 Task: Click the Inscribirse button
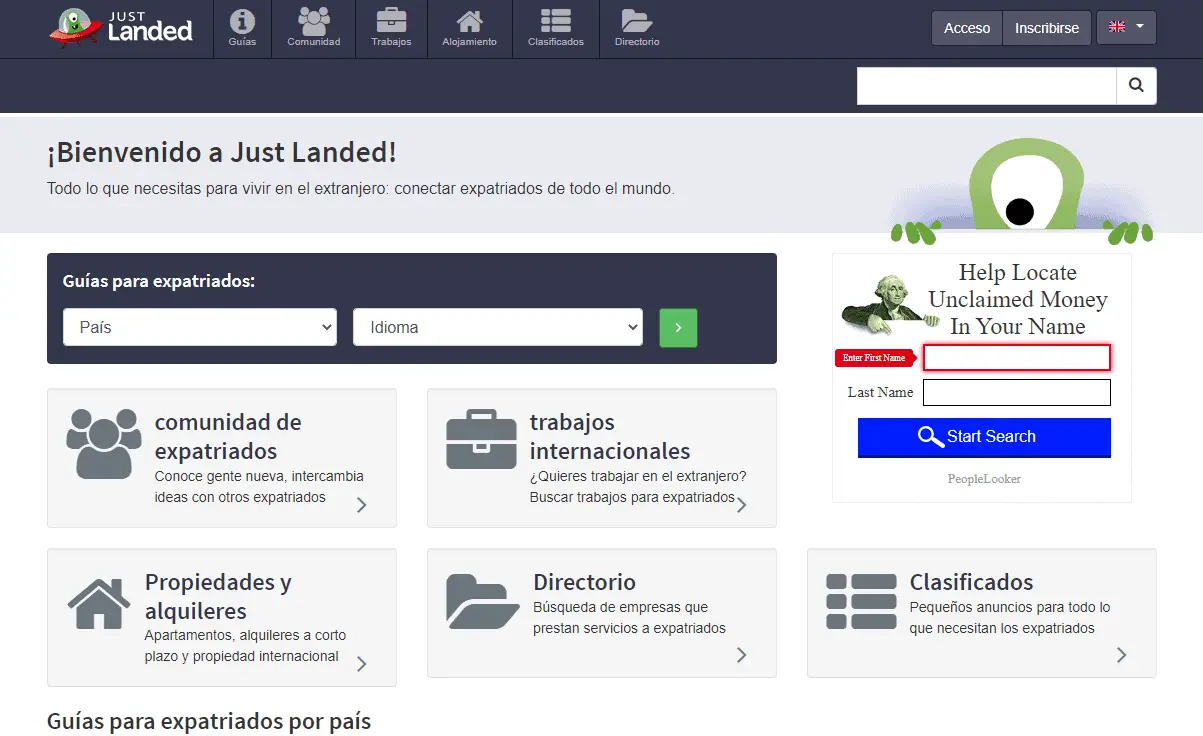(1047, 28)
